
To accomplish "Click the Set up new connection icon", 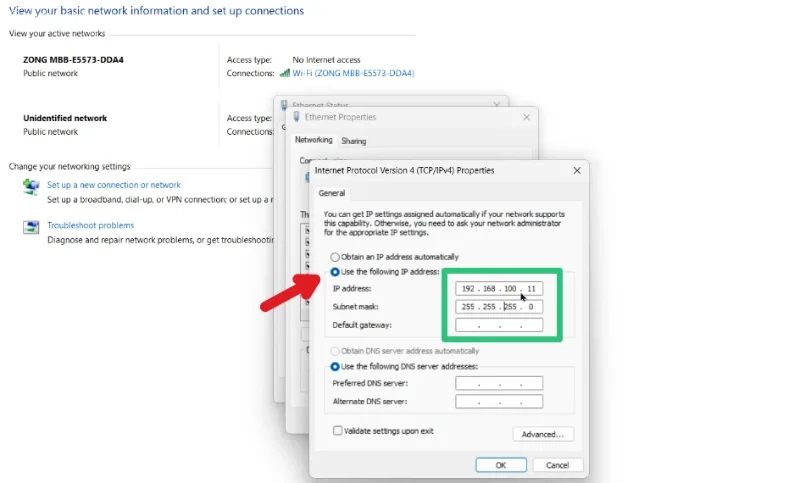I will point(31,187).
